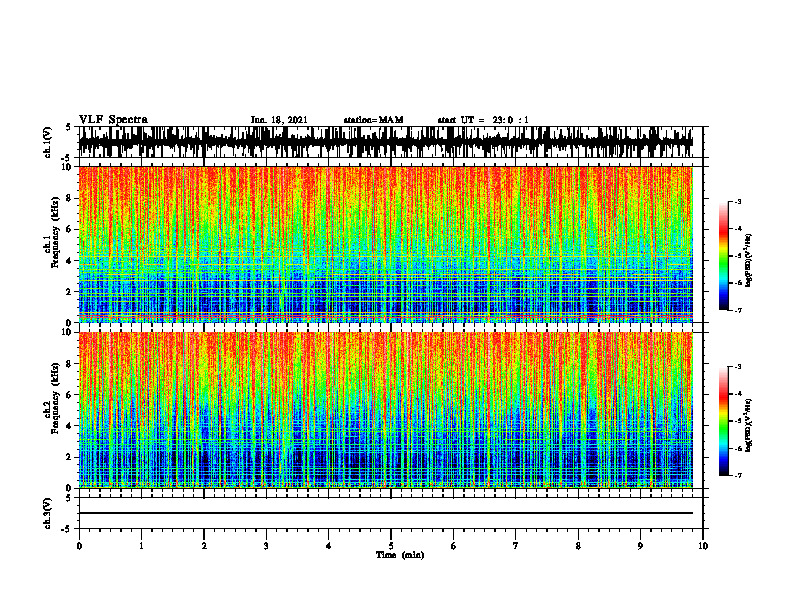This screenshot has width=792, height=612.
Task: Select the date 'Jan. 18, 2021' in the header
Action: tap(279, 120)
